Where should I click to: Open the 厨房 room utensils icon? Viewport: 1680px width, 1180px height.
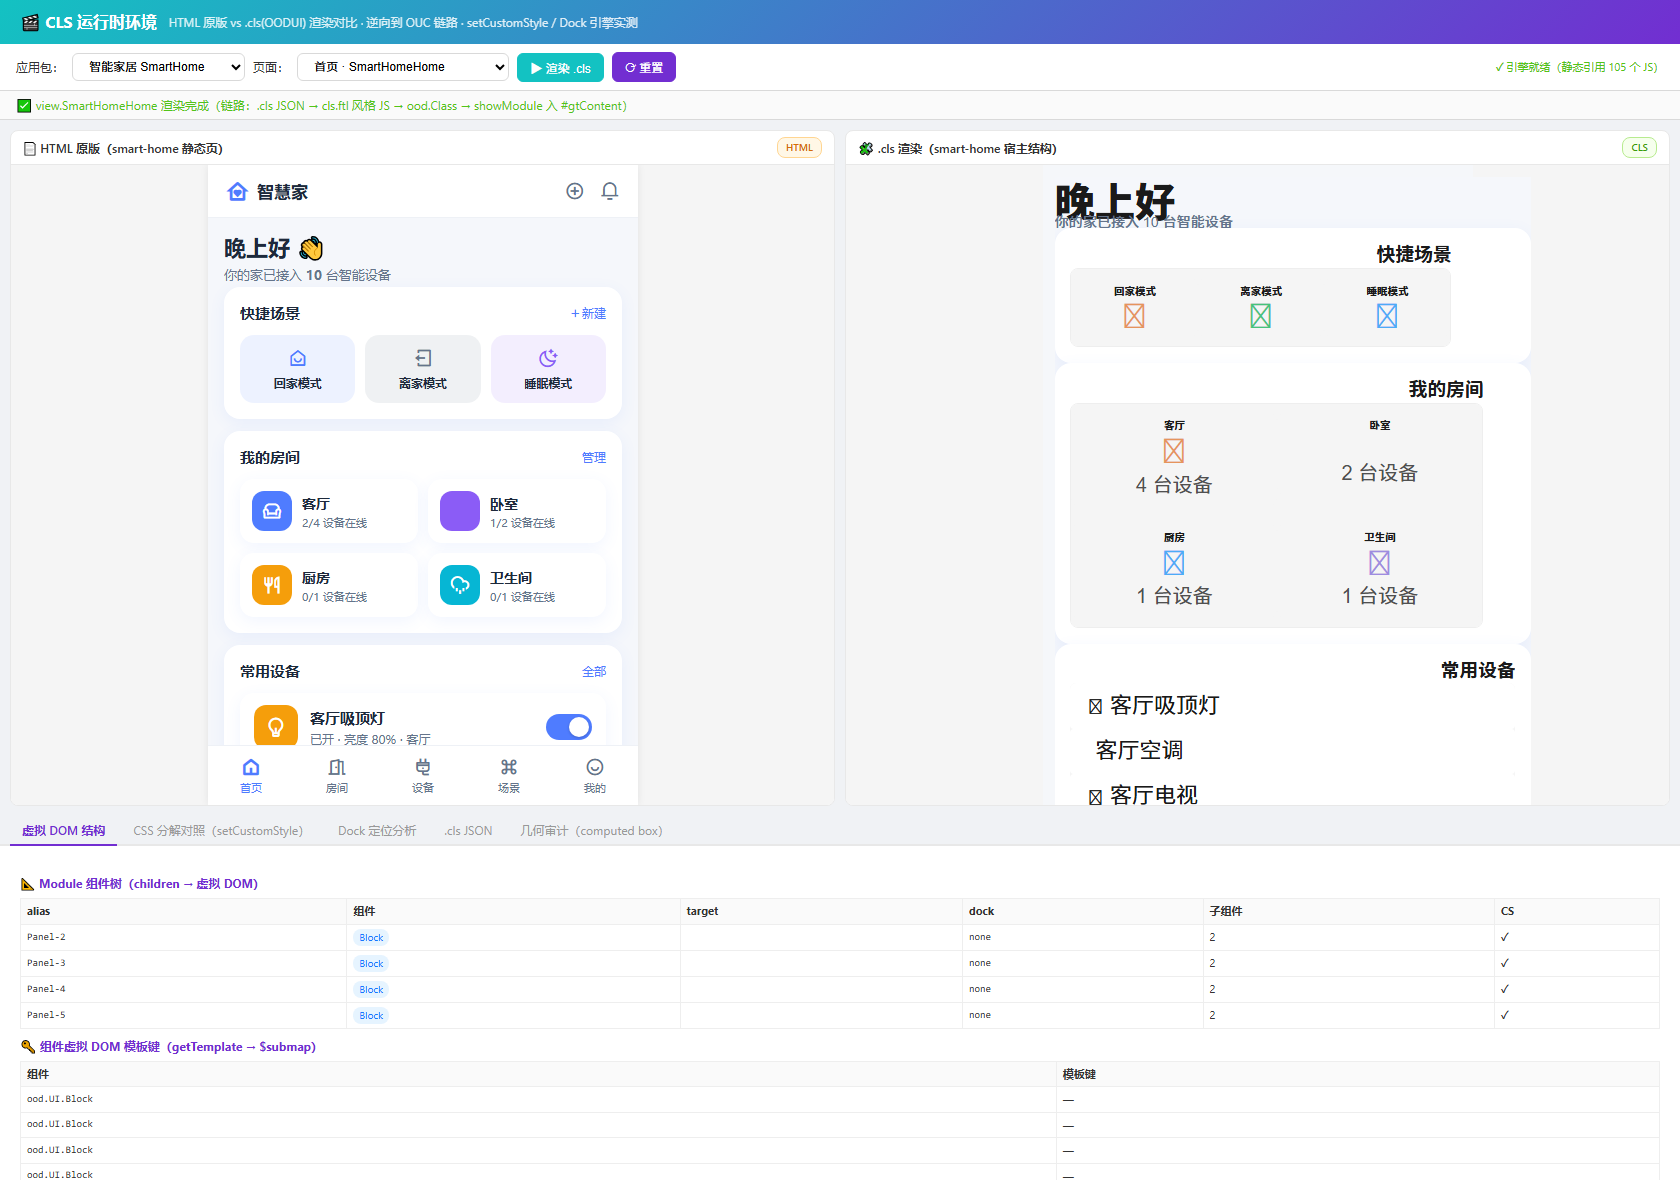coord(272,585)
